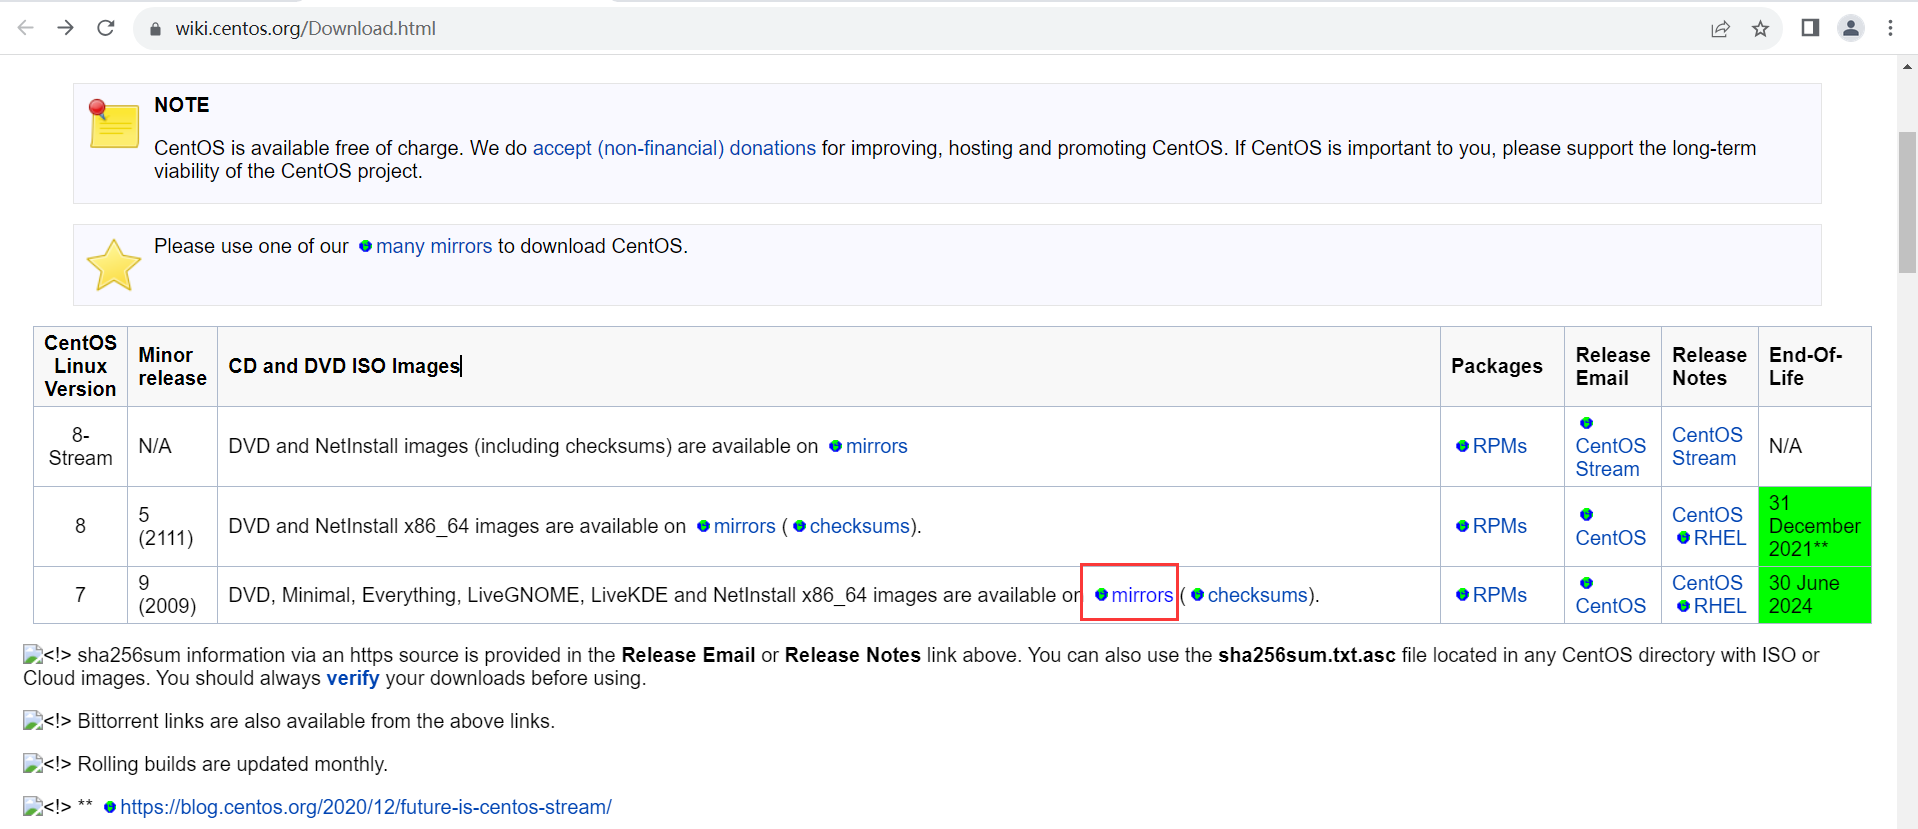Screen dimensions: 1918x829
Task: Click the '8-Stream' version cell
Action: coord(81,446)
